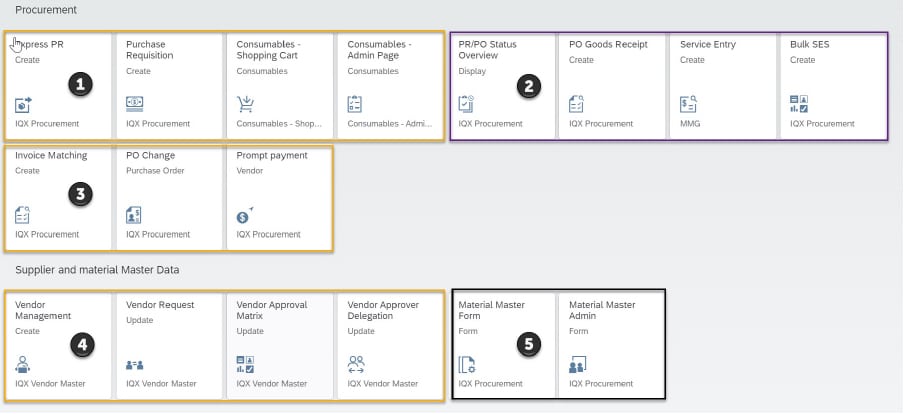
Task: Click IQX Procurement label under Prompt payment
Action: (269, 234)
